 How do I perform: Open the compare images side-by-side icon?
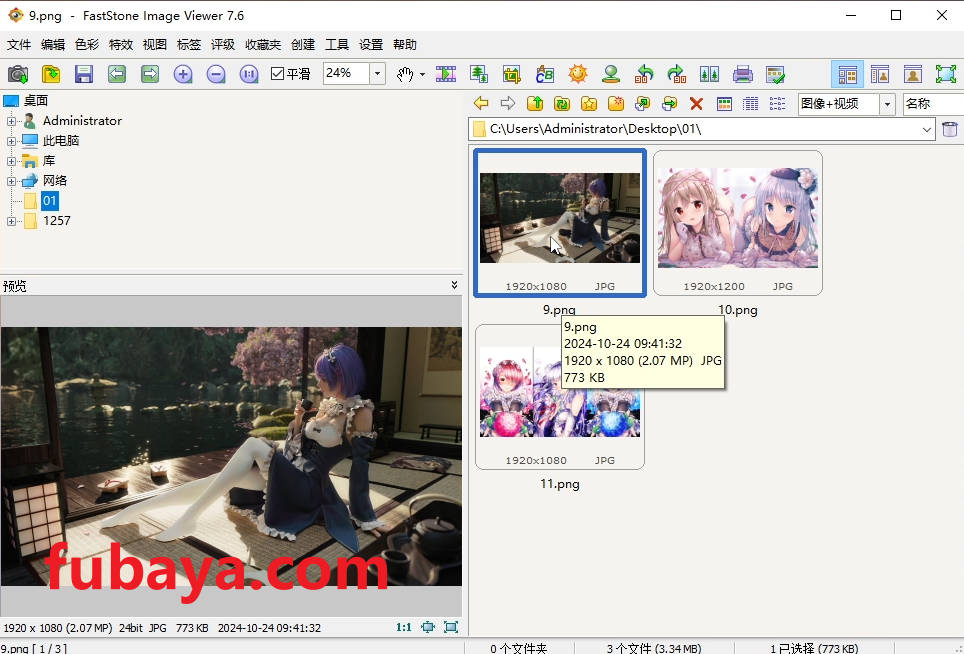(709, 74)
